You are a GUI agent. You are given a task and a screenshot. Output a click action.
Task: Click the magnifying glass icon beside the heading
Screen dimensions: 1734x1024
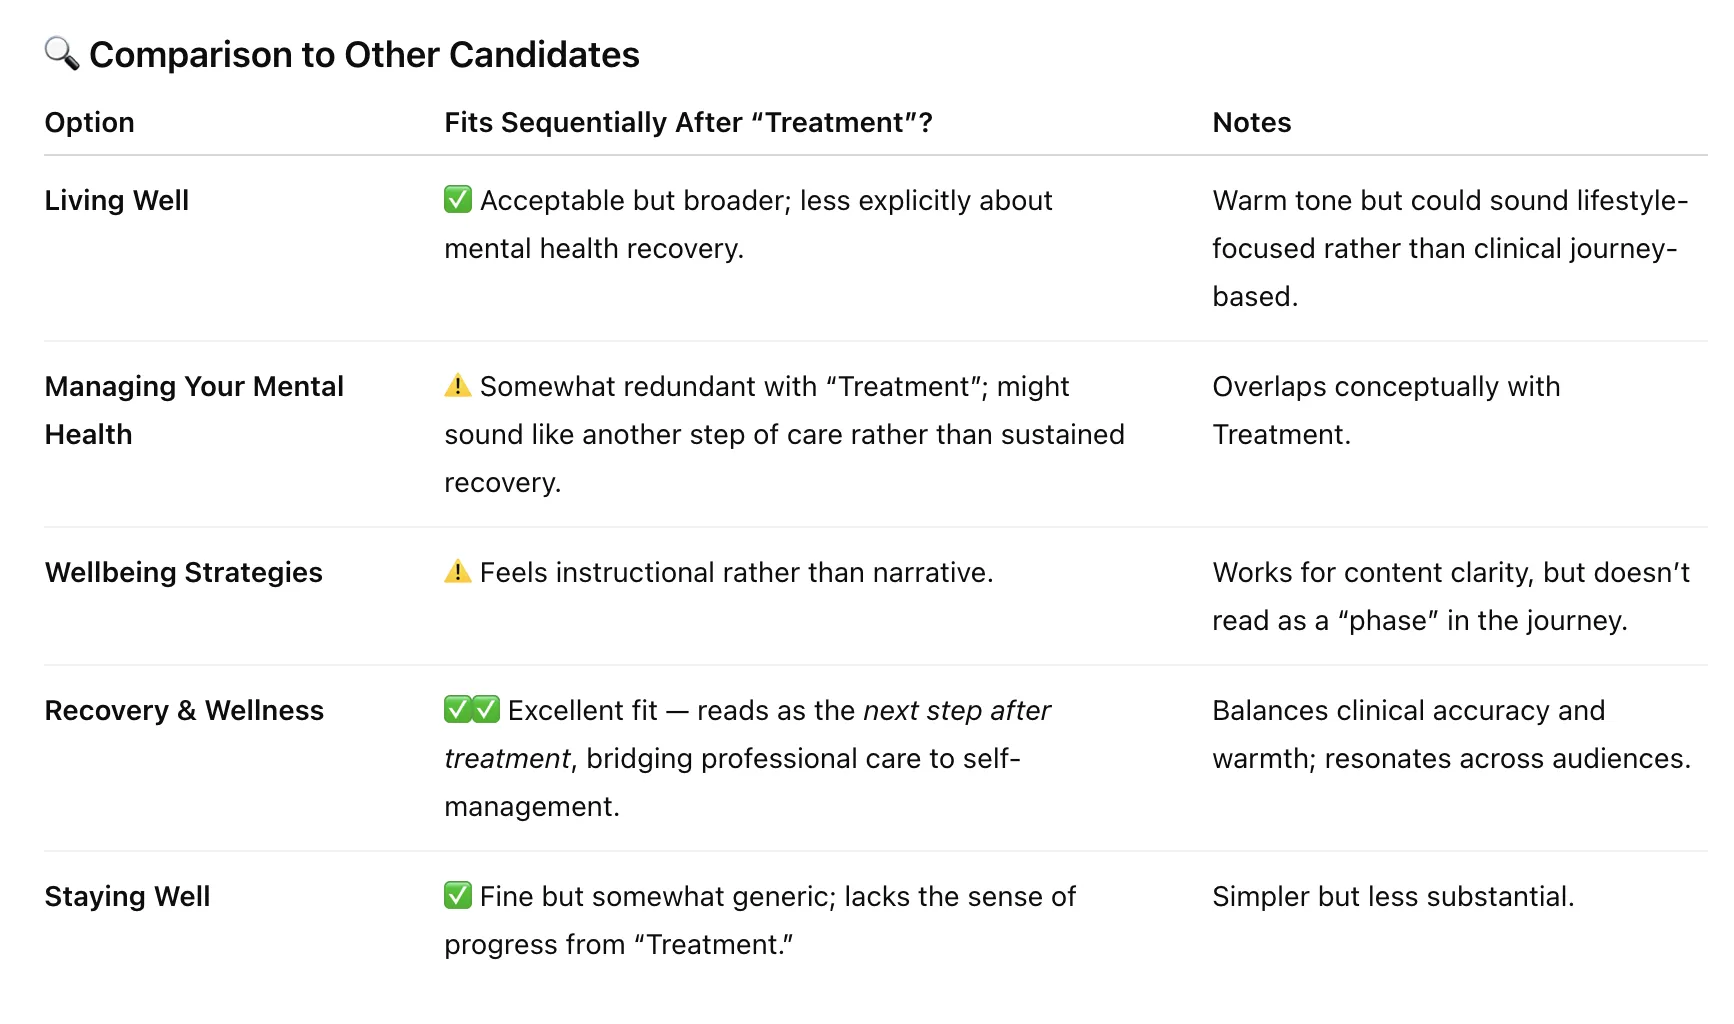click(x=61, y=54)
